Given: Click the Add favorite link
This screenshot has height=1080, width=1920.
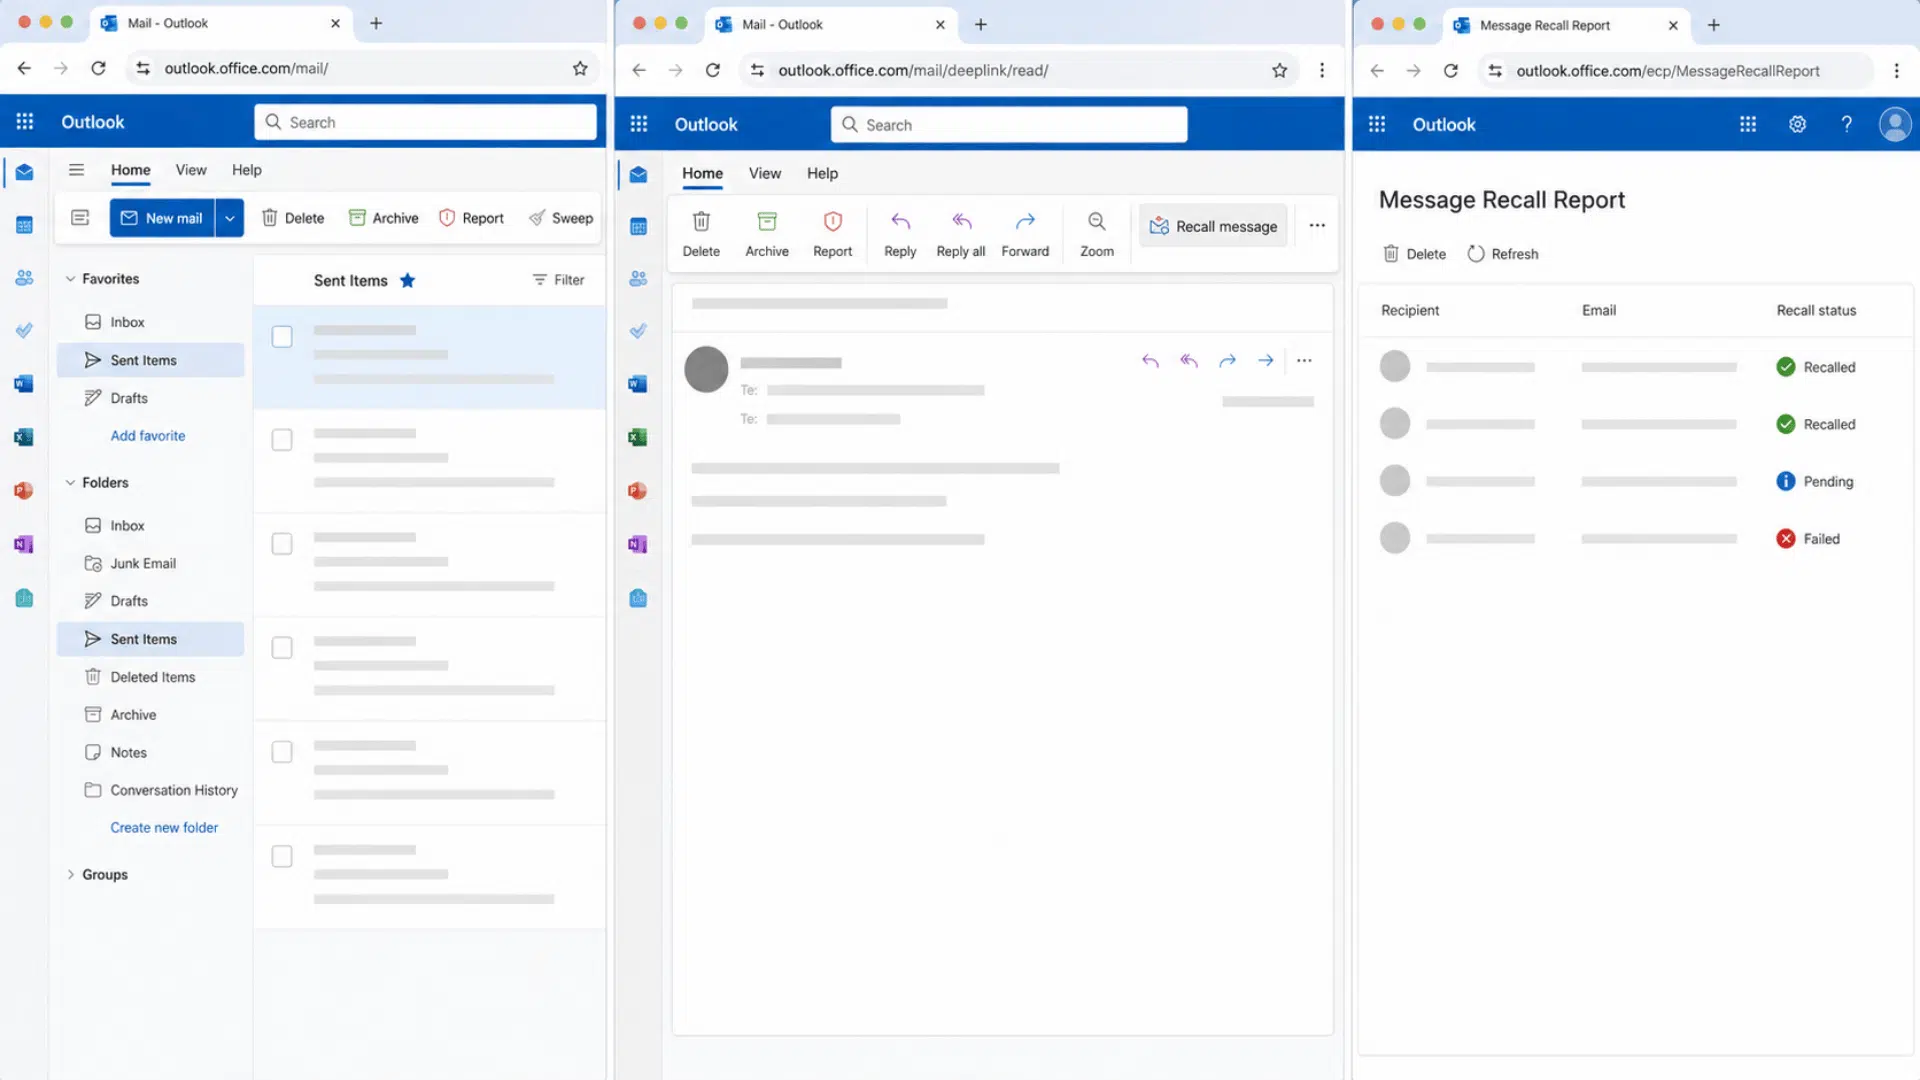Looking at the screenshot, I should pos(148,436).
